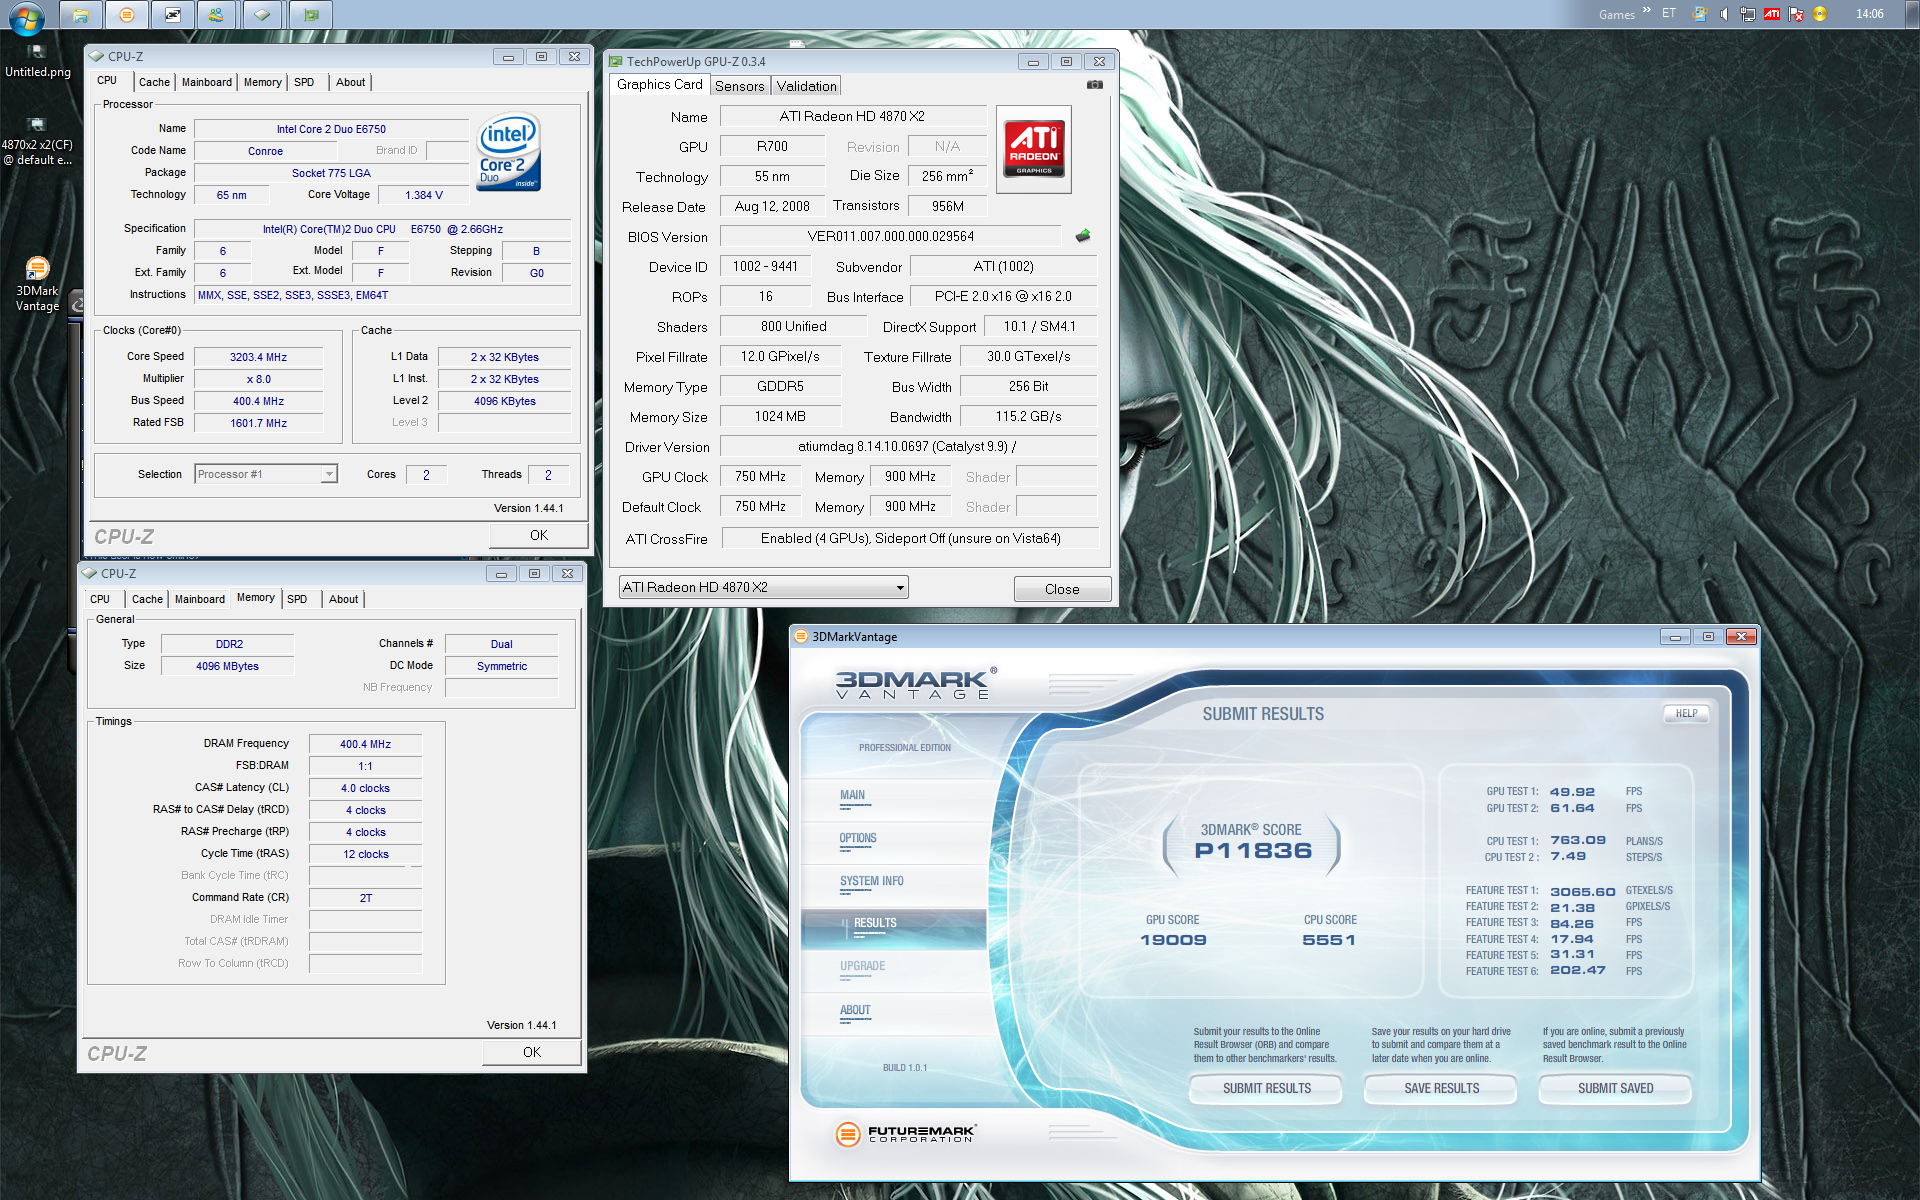Click the GPU score value 19009
Viewport: 1920px width, 1200px height.
tap(1173, 940)
